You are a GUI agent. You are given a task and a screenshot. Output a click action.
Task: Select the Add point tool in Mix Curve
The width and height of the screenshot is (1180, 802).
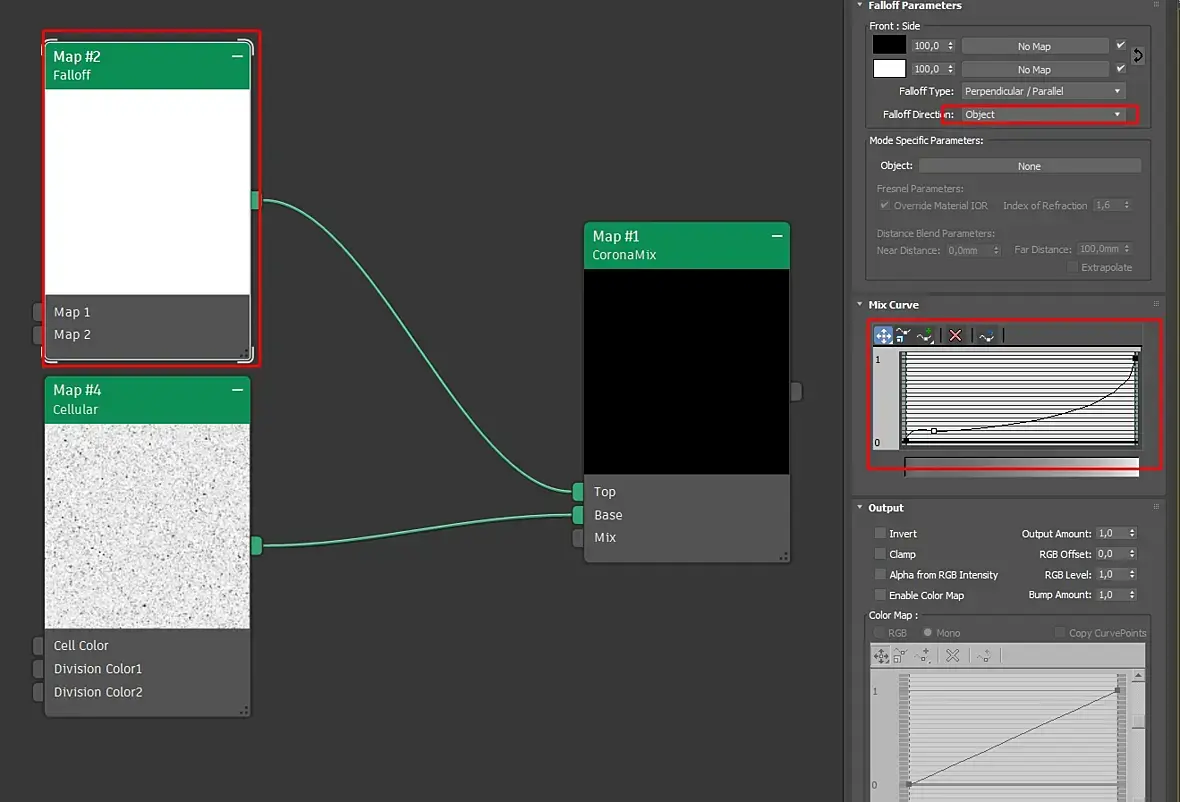[925, 336]
